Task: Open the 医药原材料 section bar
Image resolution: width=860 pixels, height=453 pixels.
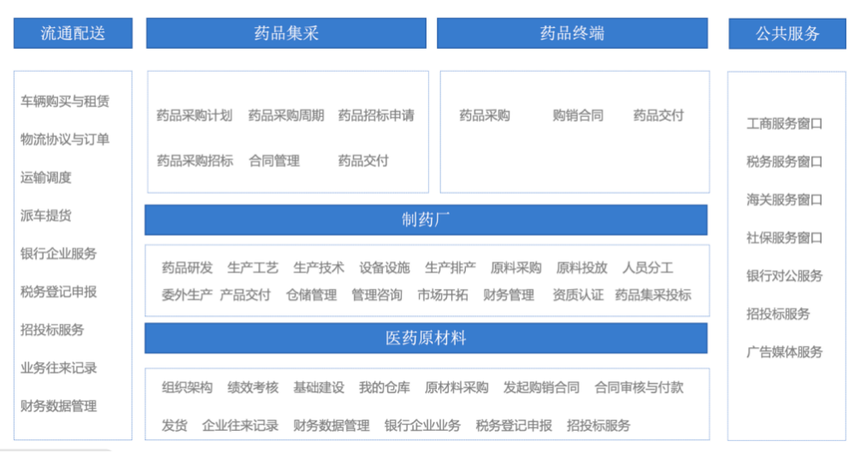Action: pyautogui.click(x=426, y=338)
